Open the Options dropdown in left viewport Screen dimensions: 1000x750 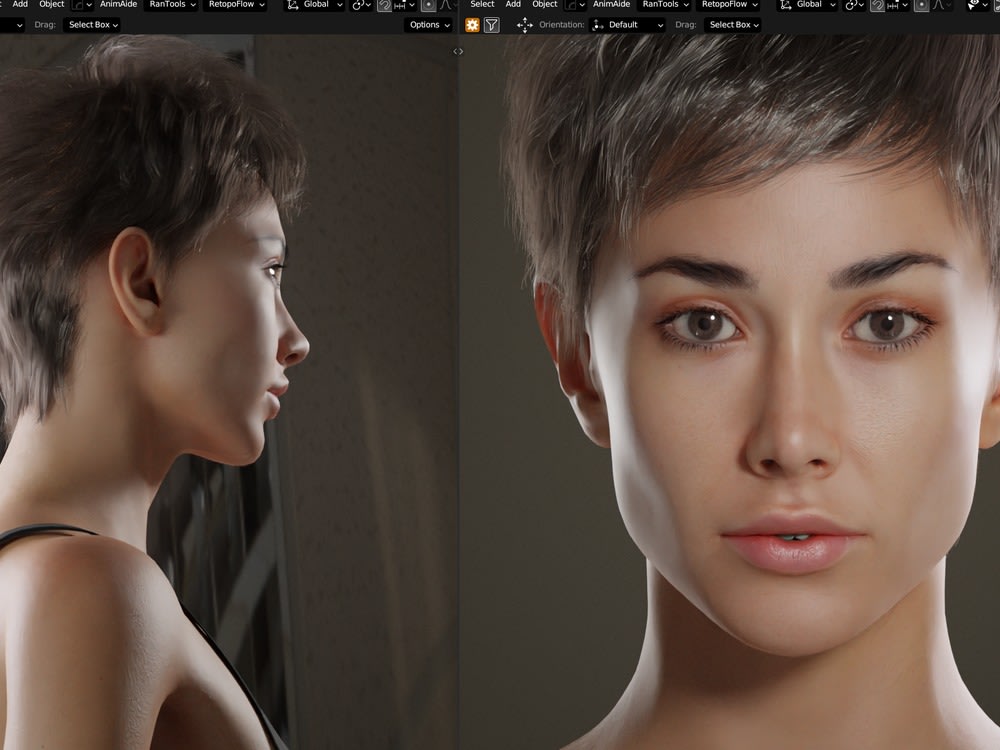428,25
